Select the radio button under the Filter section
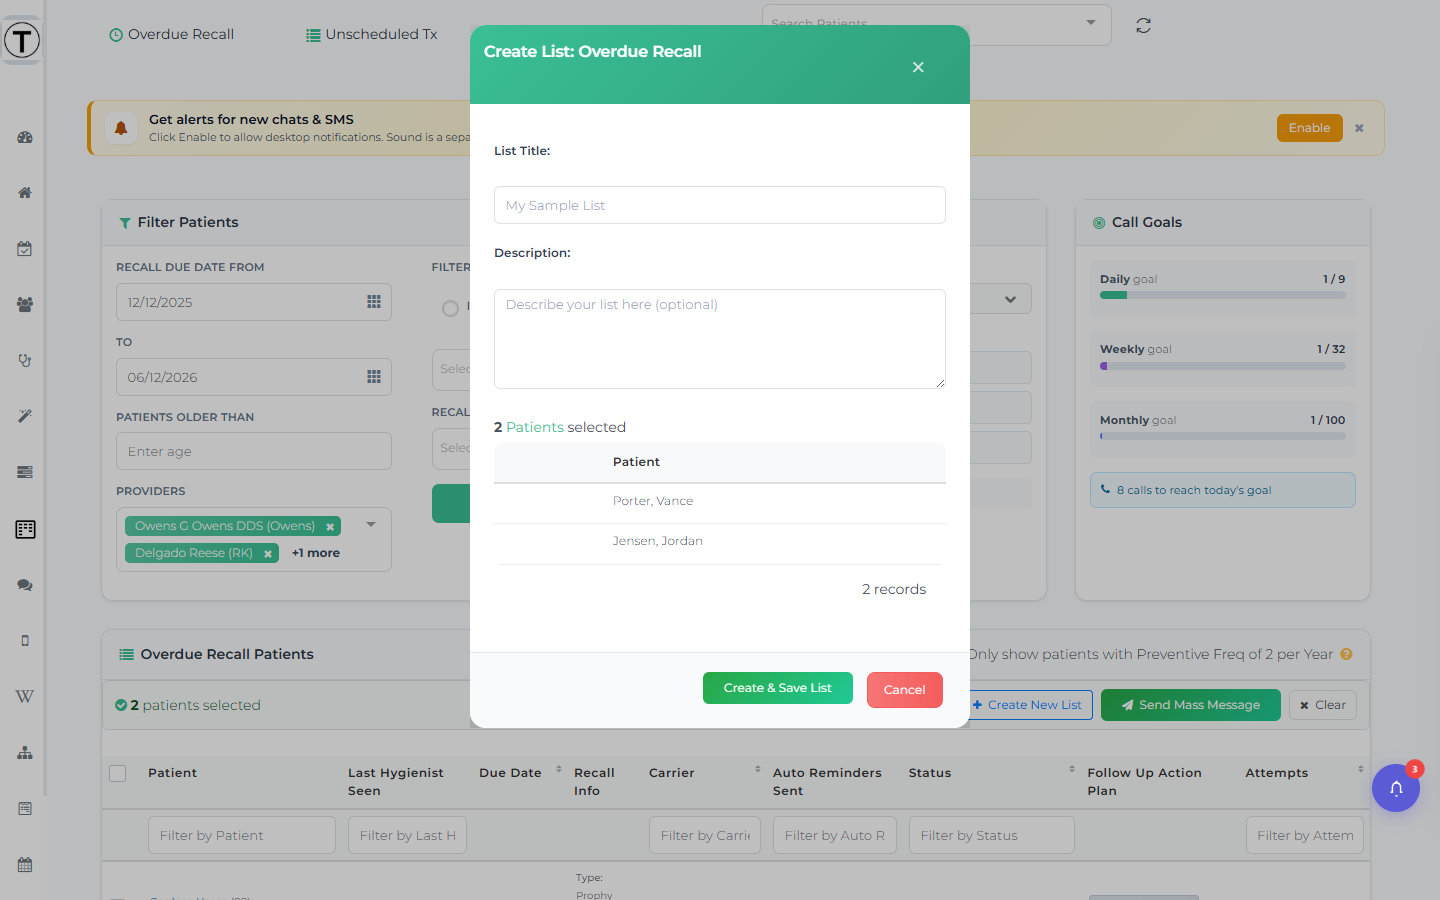 [450, 308]
